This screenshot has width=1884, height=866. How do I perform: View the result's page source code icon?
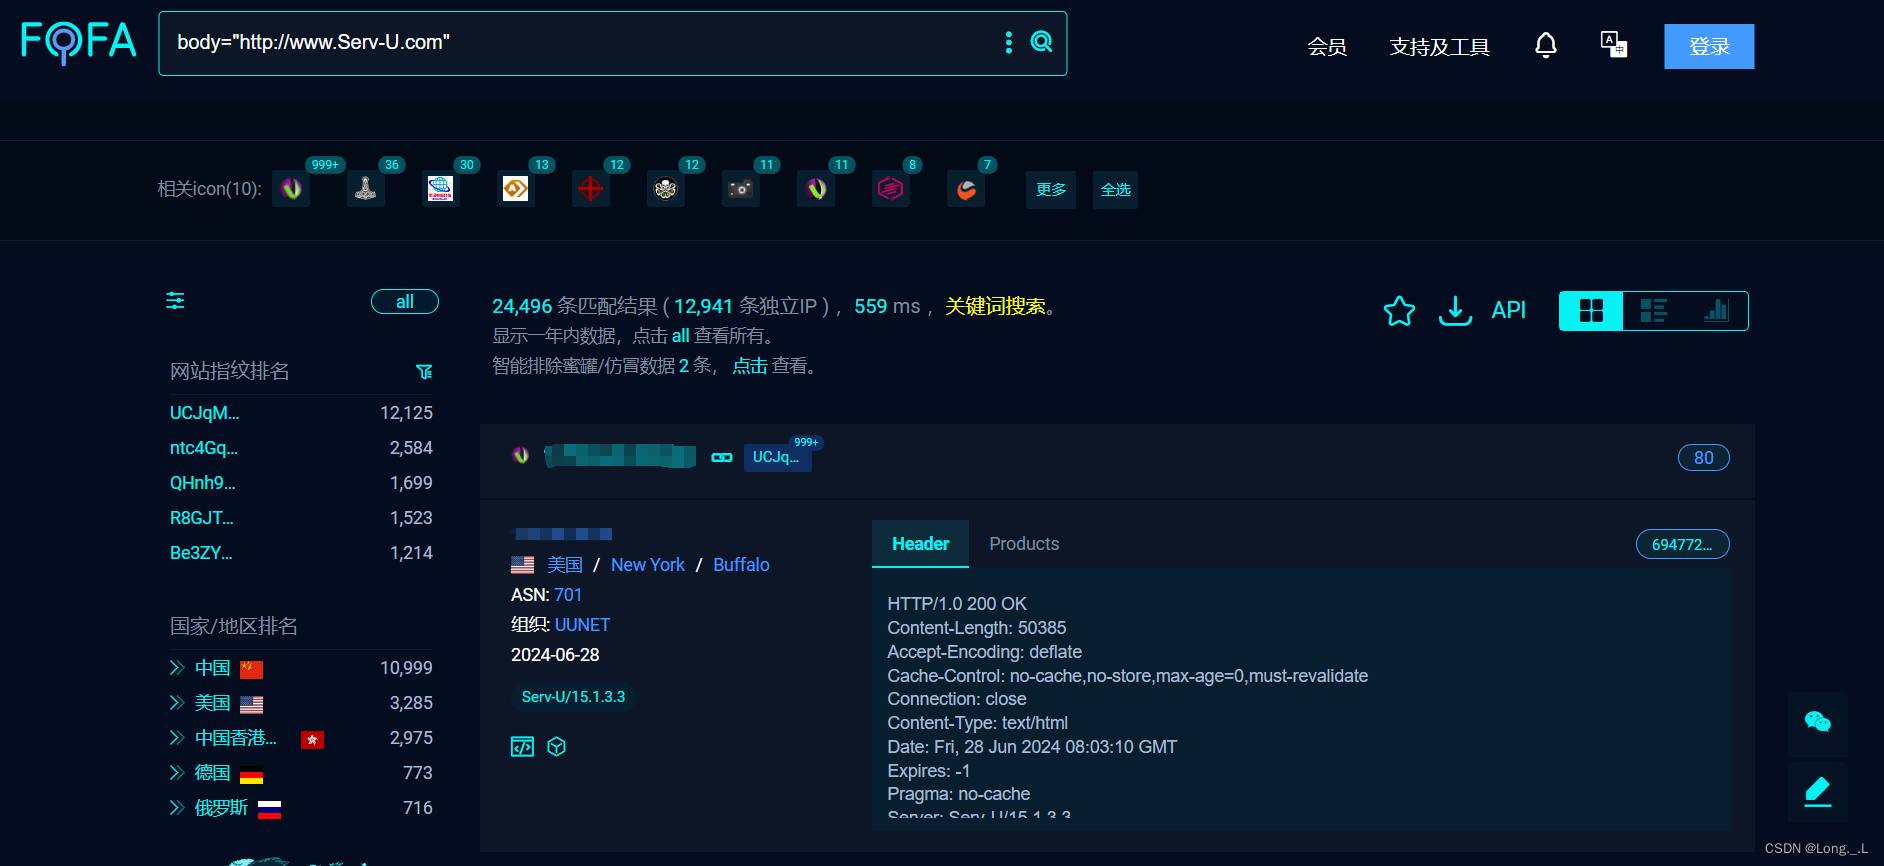(x=522, y=747)
